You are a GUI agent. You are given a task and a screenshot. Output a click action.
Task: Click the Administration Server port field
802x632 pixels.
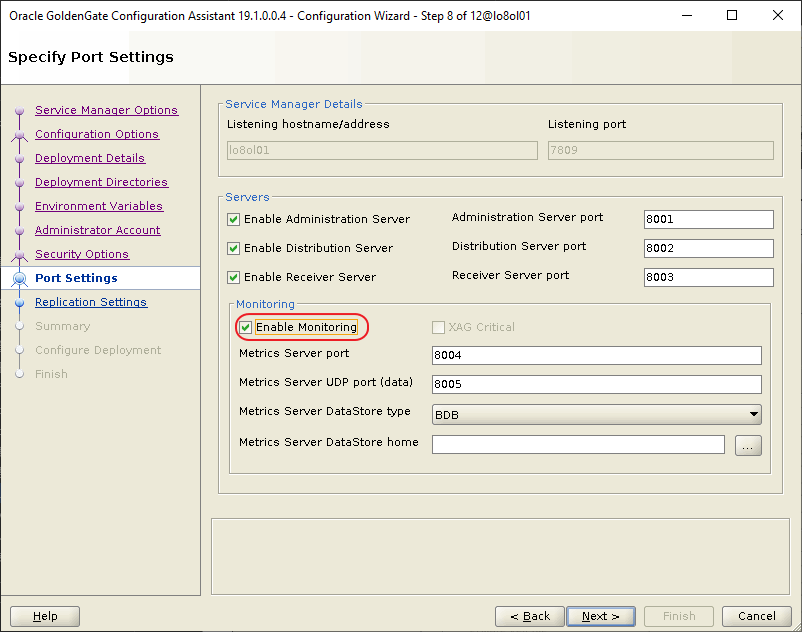coord(708,220)
